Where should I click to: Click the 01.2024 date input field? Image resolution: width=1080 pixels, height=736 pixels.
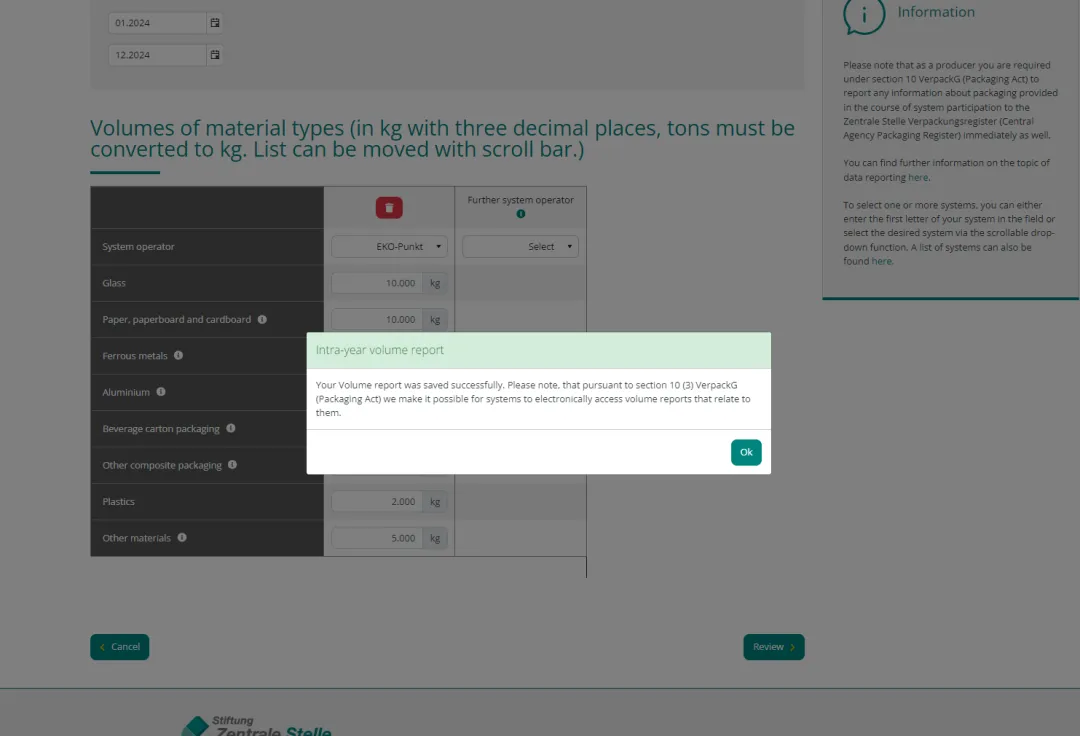157,22
